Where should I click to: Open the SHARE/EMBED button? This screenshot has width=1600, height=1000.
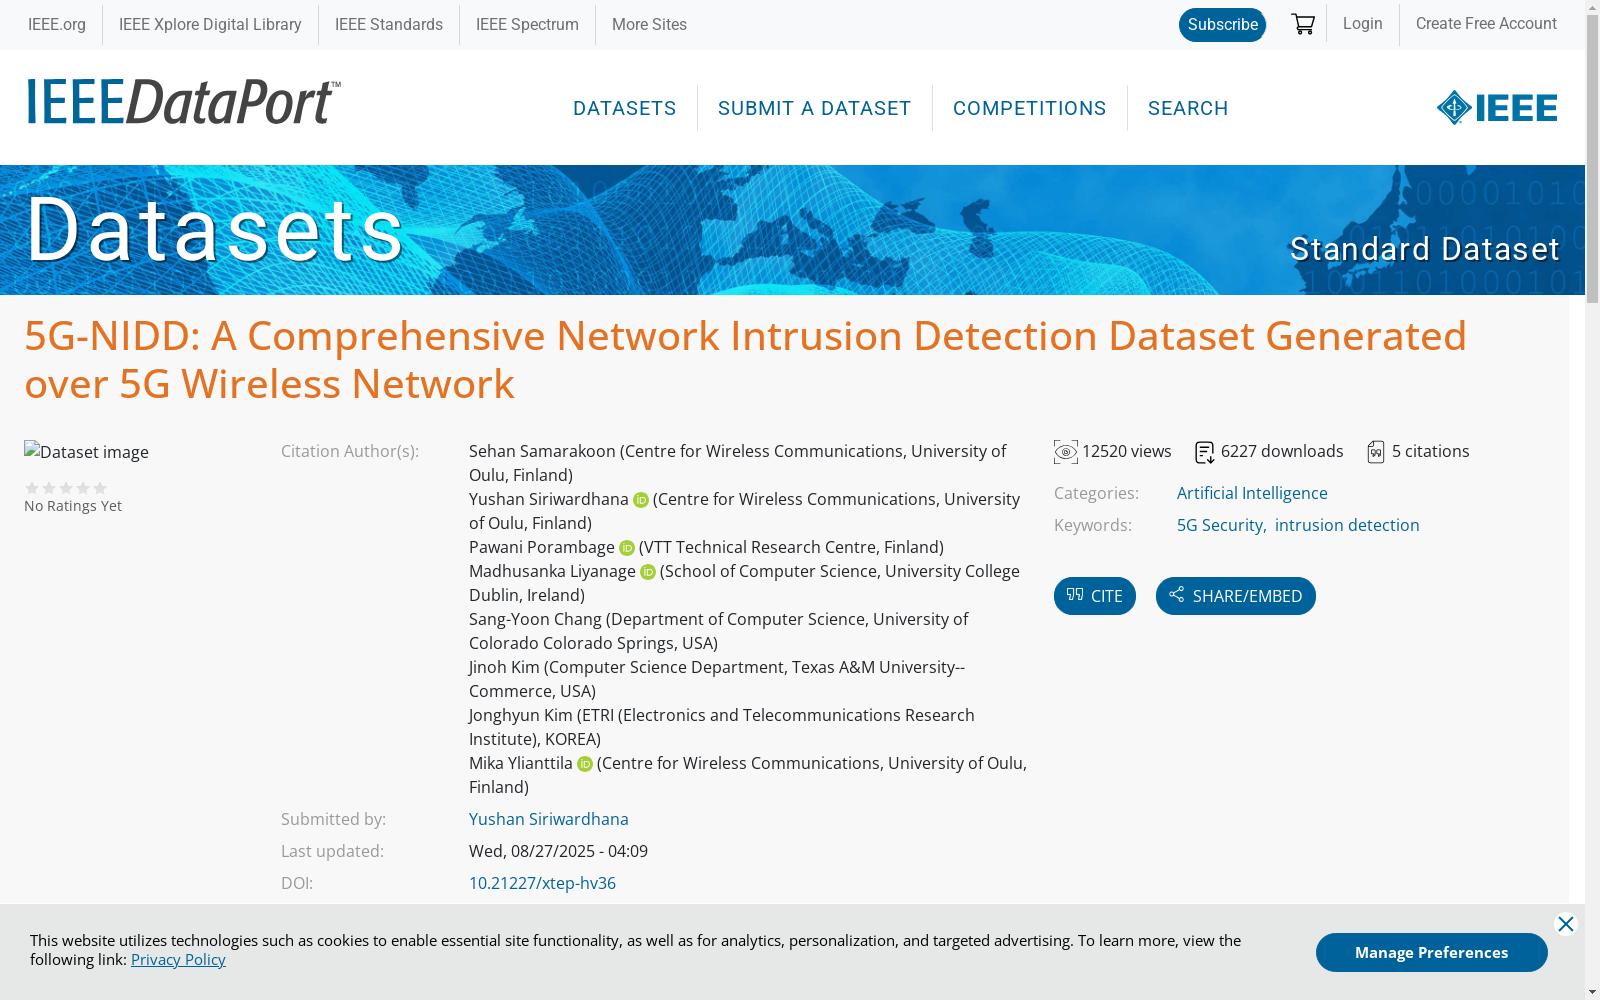[1236, 596]
